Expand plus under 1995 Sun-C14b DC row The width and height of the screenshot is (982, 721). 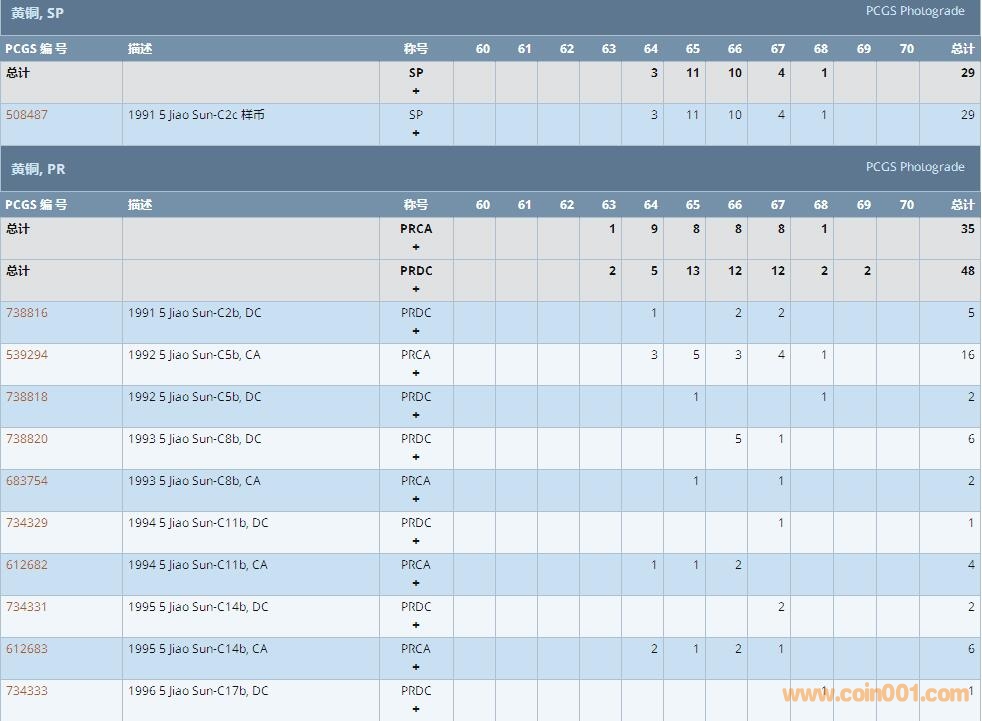(x=416, y=625)
